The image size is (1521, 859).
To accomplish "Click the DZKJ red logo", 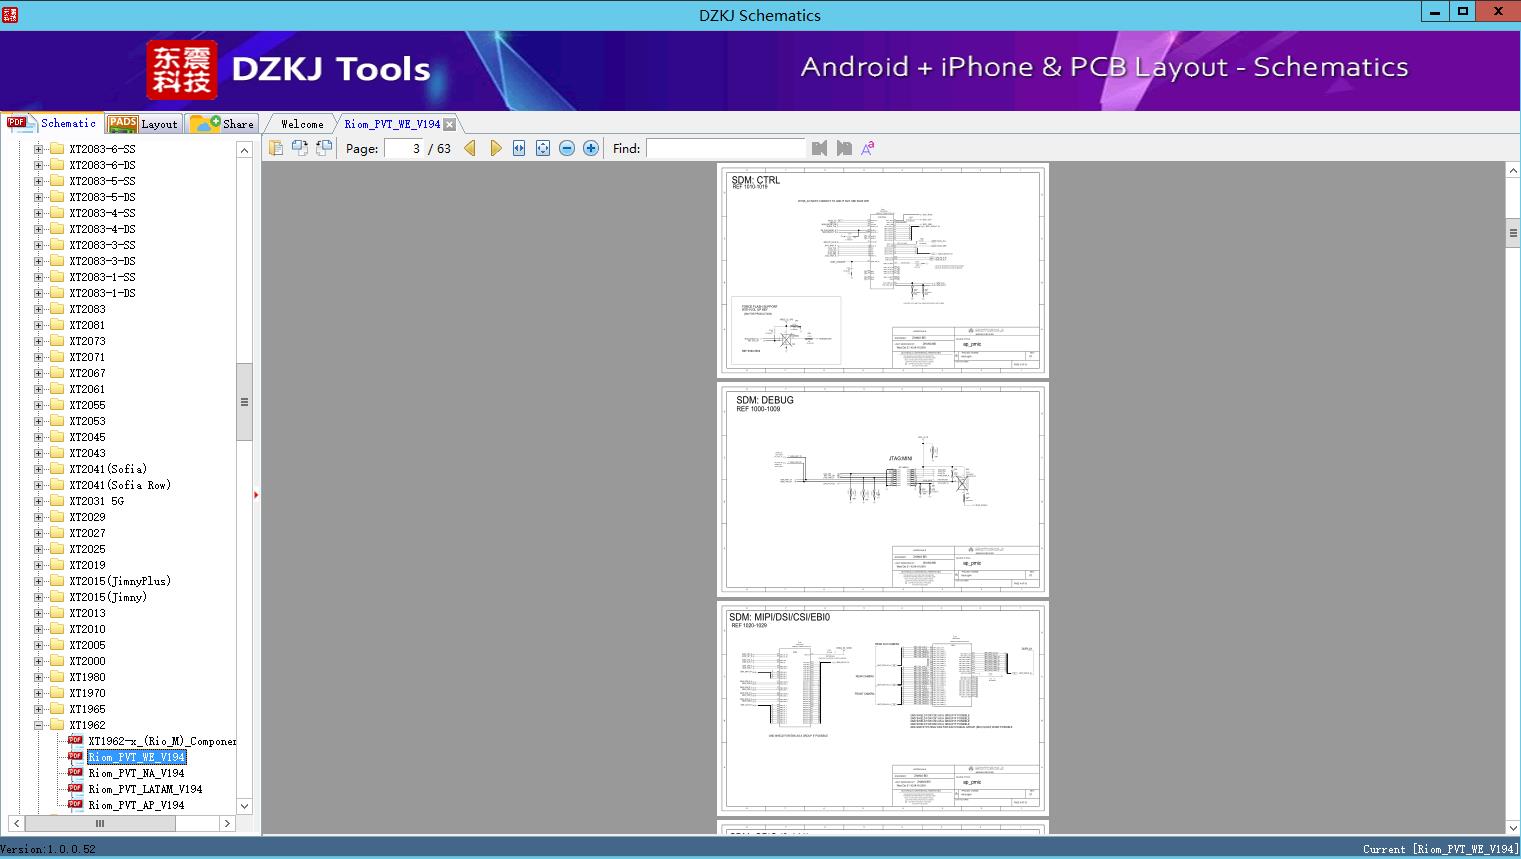I will 181,70.
